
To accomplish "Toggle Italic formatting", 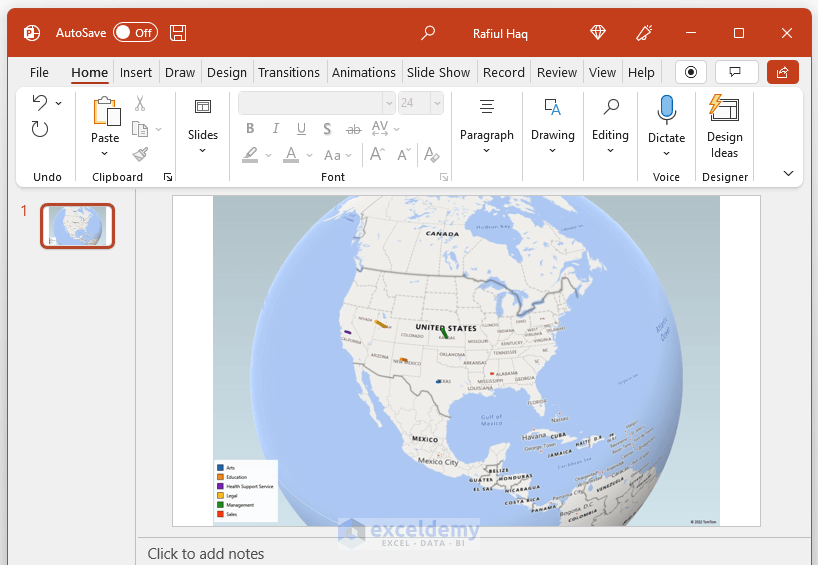I will (x=275, y=128).
